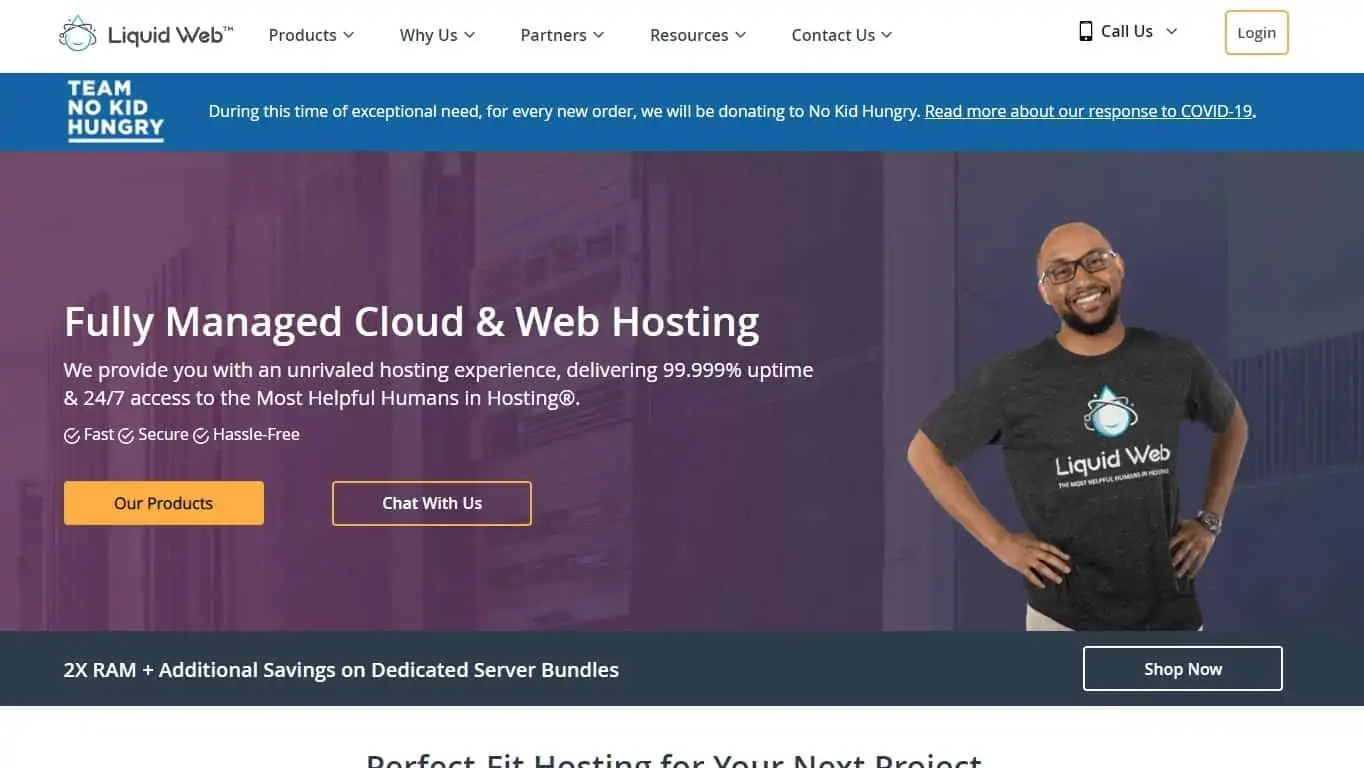Click the Perfect Fit Hosting heading

click(x=675, y=760)
